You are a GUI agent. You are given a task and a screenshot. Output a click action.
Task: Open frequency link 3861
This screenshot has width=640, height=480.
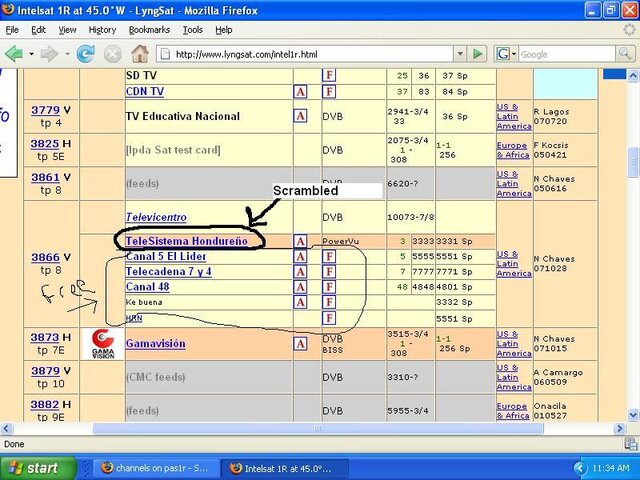[x=45, y=177]
